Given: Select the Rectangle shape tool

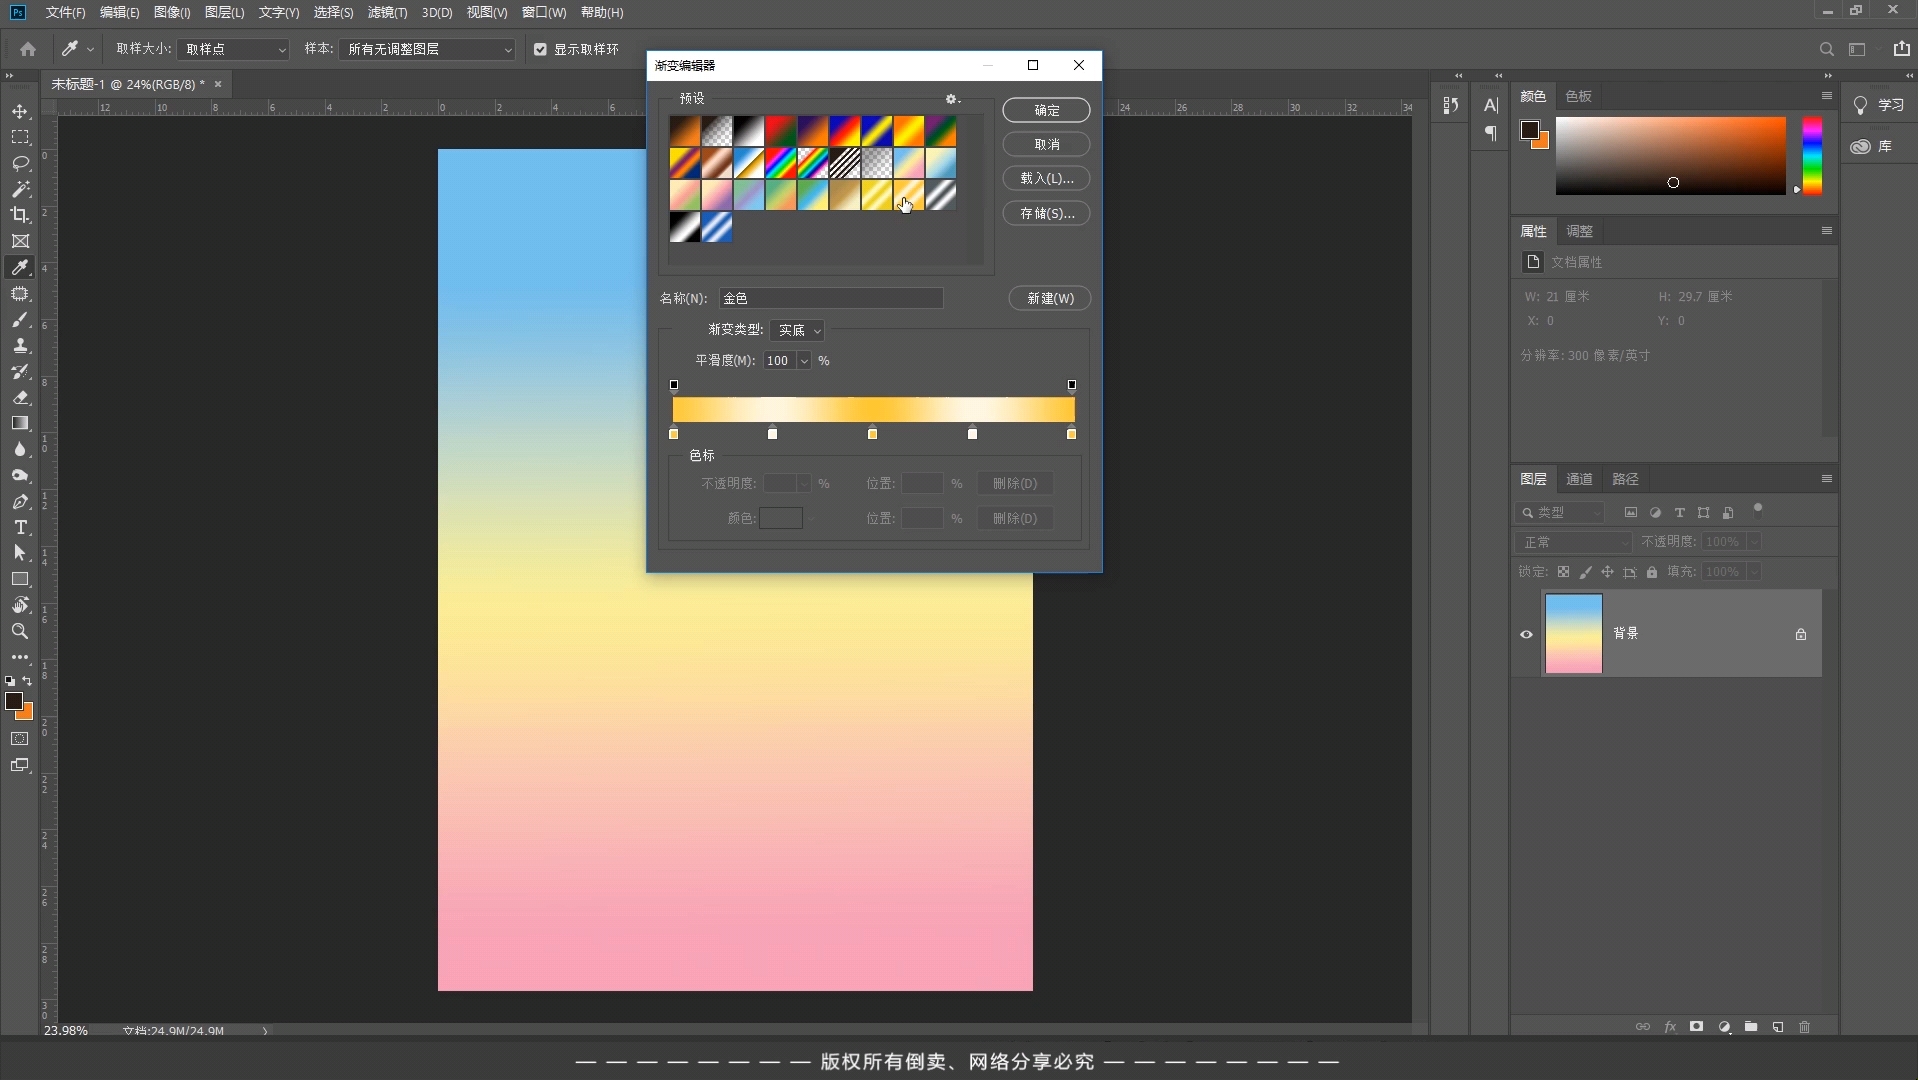Looking at the screenshot, I should [20, 579].
